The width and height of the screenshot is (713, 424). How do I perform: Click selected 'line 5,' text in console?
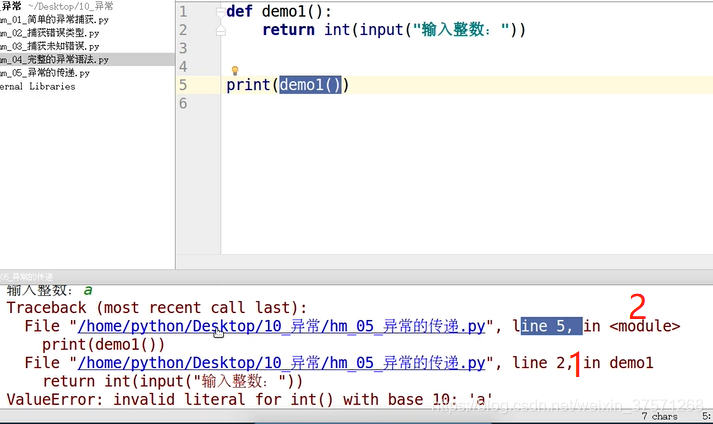pyautogui.click(x=551, y=326)
